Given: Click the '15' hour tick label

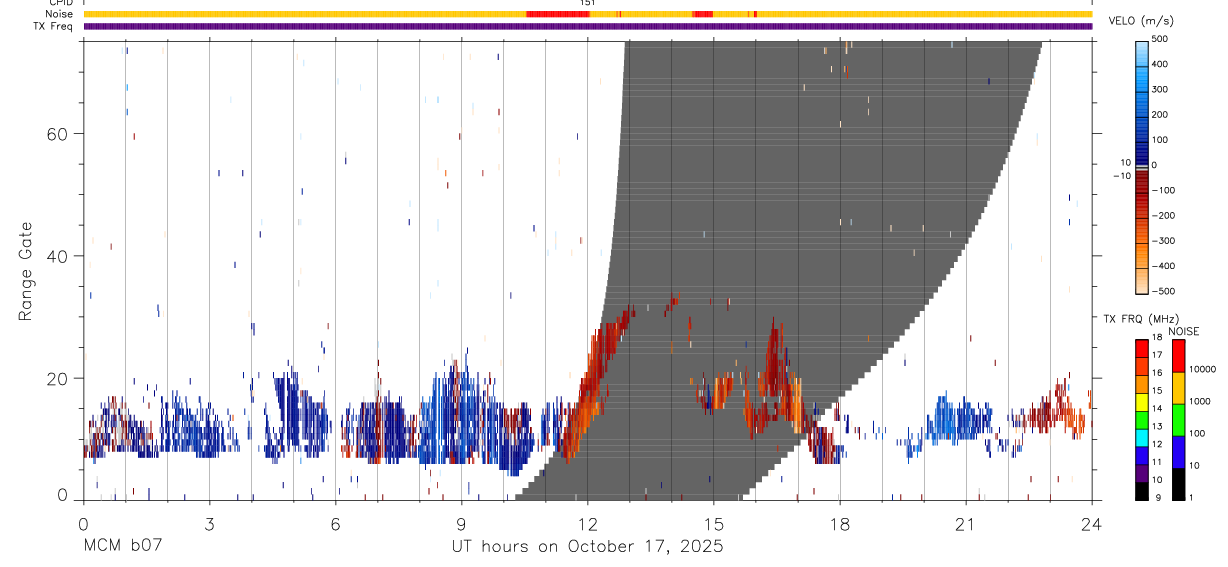Looking at the screenshot, I should click(714, 525).
